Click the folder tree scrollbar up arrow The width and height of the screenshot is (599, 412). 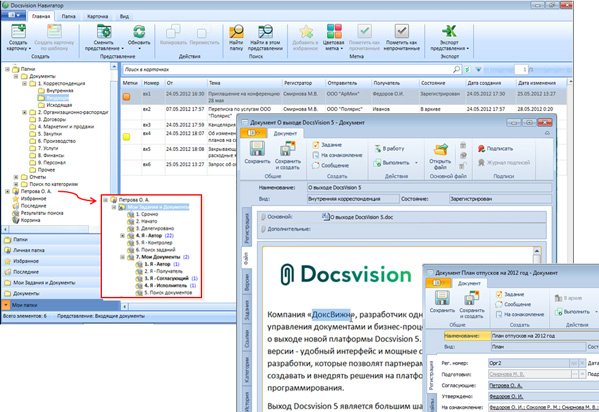114,67
